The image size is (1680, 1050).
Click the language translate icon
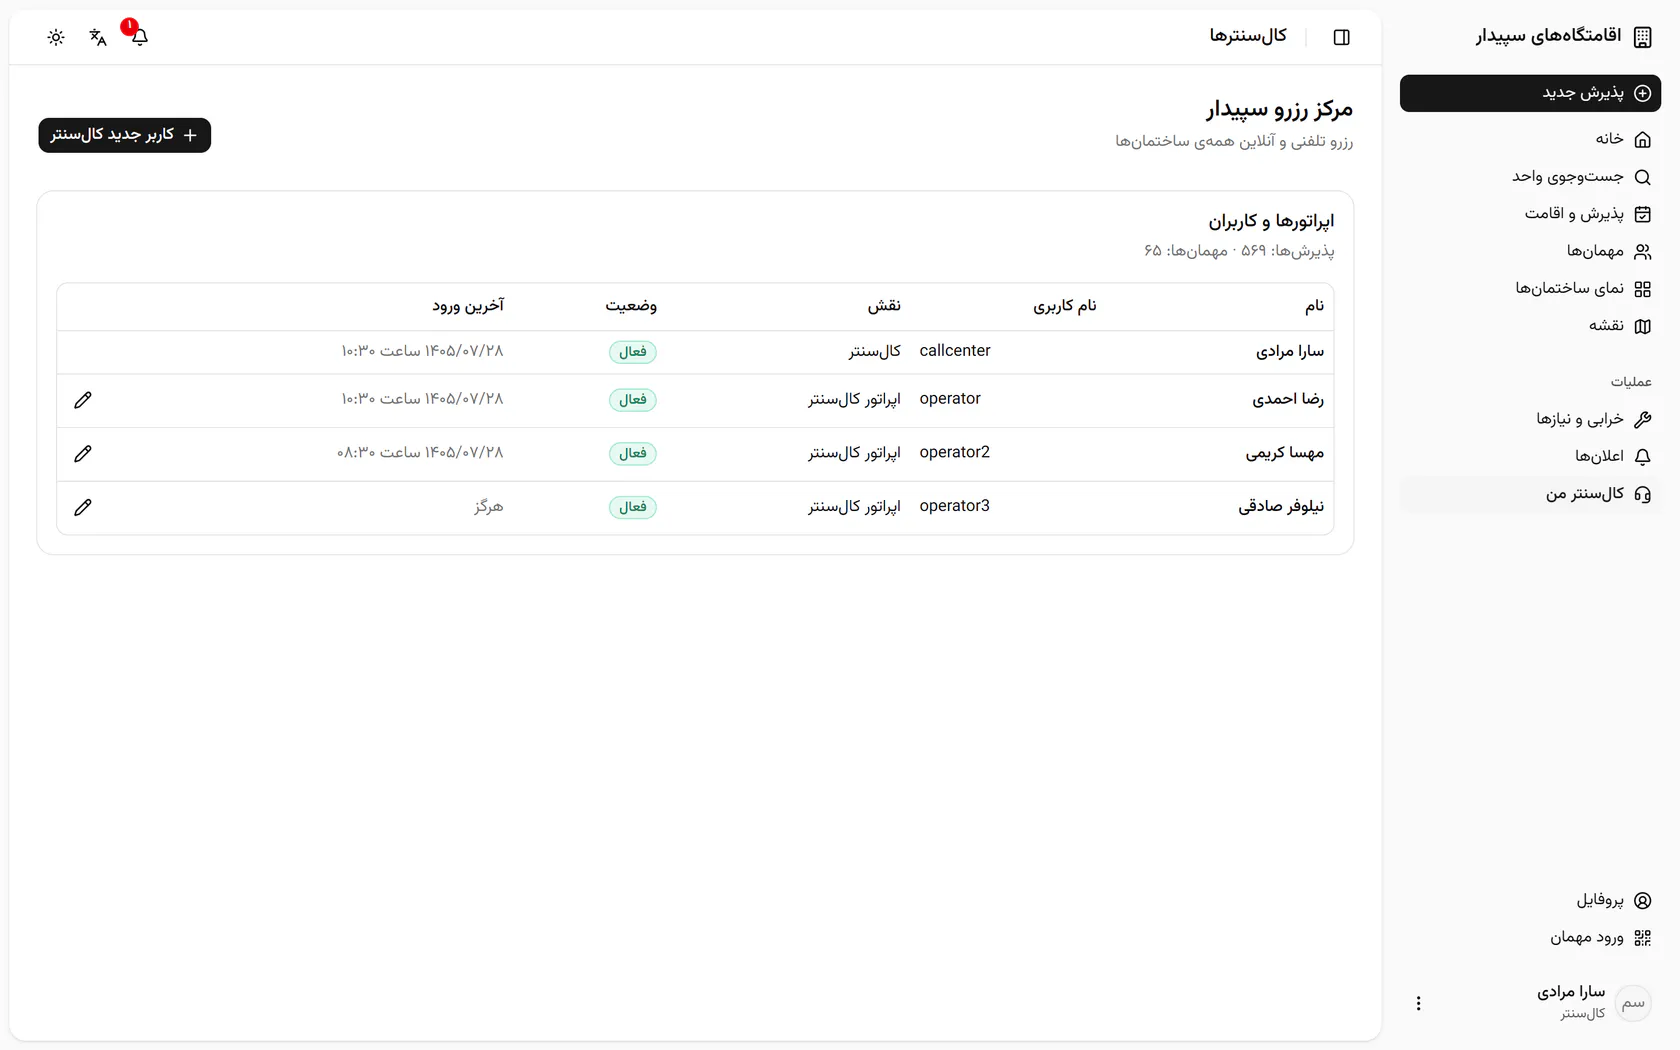98,37
